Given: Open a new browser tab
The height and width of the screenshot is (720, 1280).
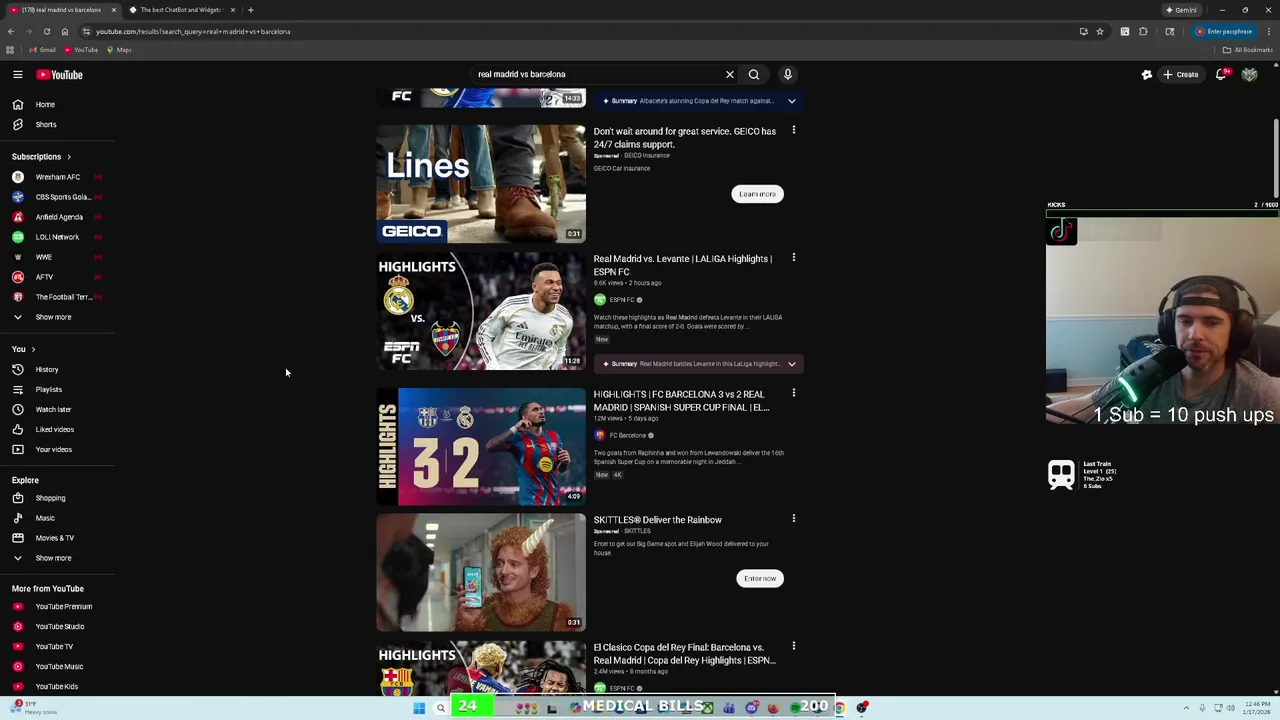Looking at the screenshot, I should pyautogui.click(x=251, y=10).
